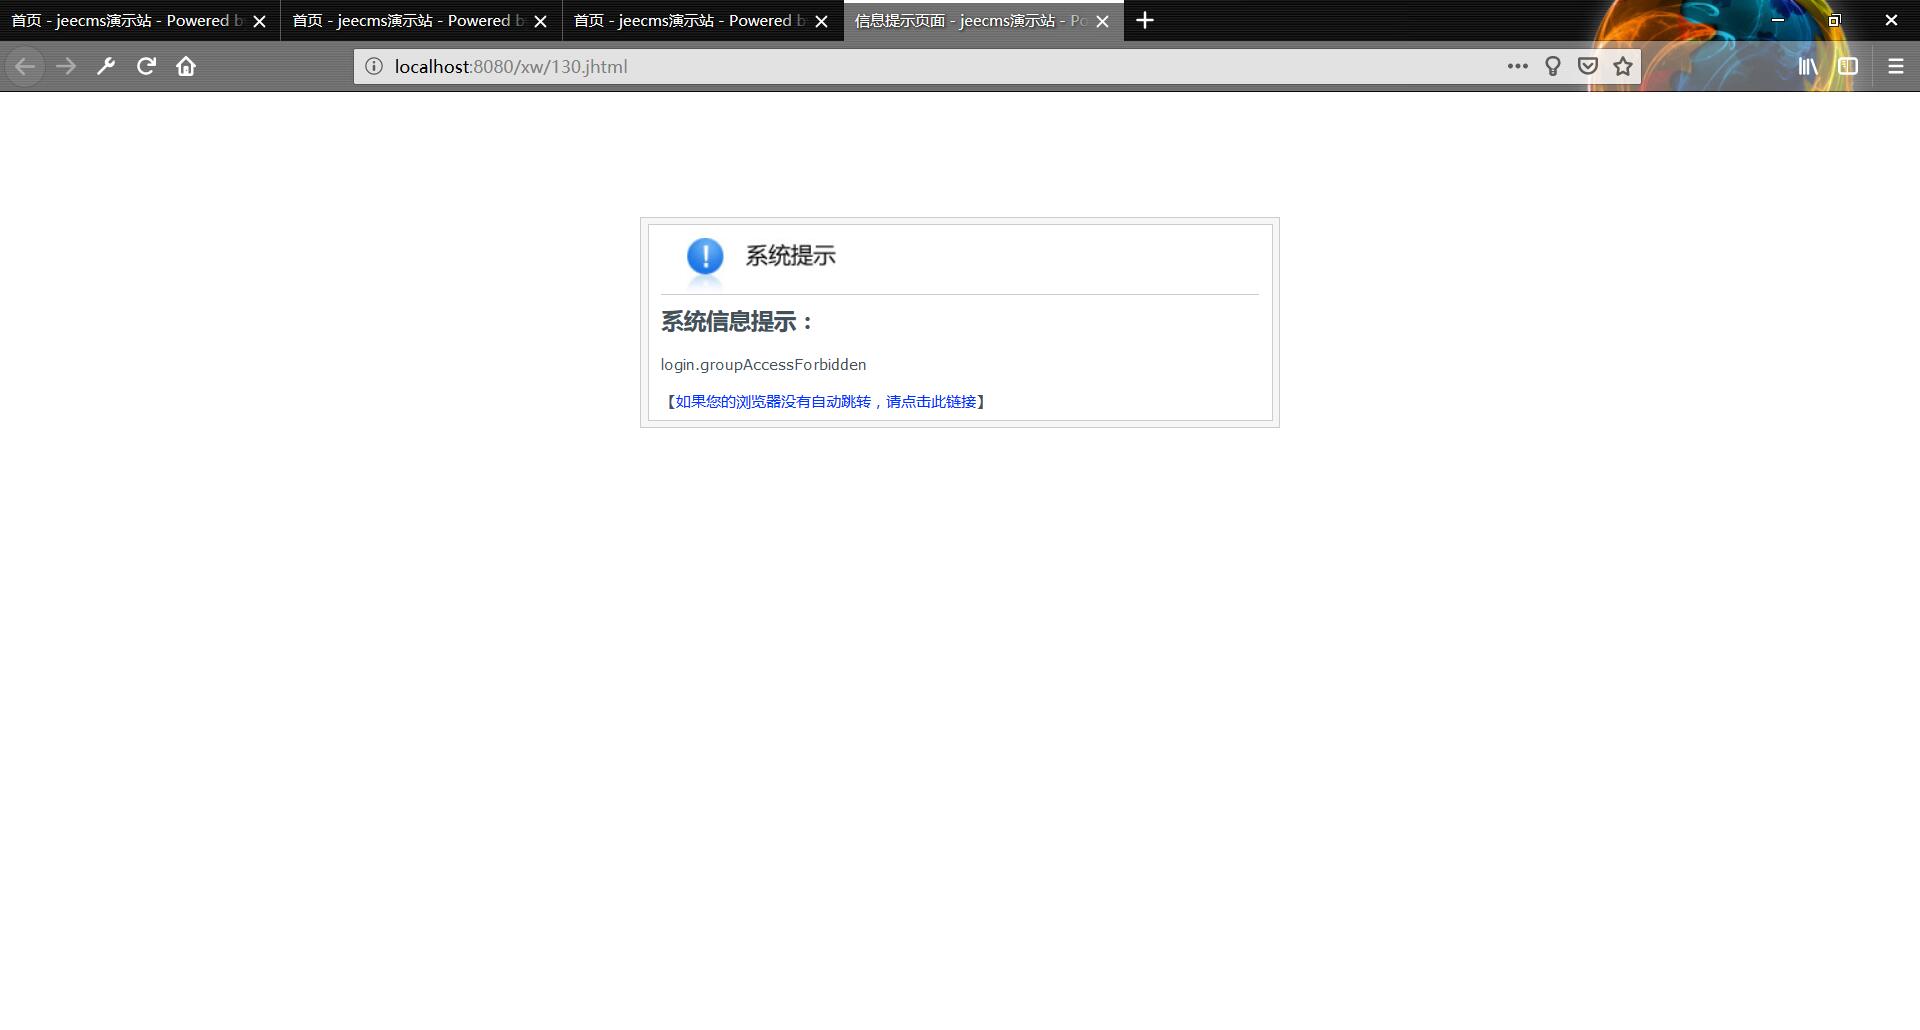Viewport: 1920px width, 1030px height.
Task: Close the Firefox window
Action: click(x=1891, y=20)
